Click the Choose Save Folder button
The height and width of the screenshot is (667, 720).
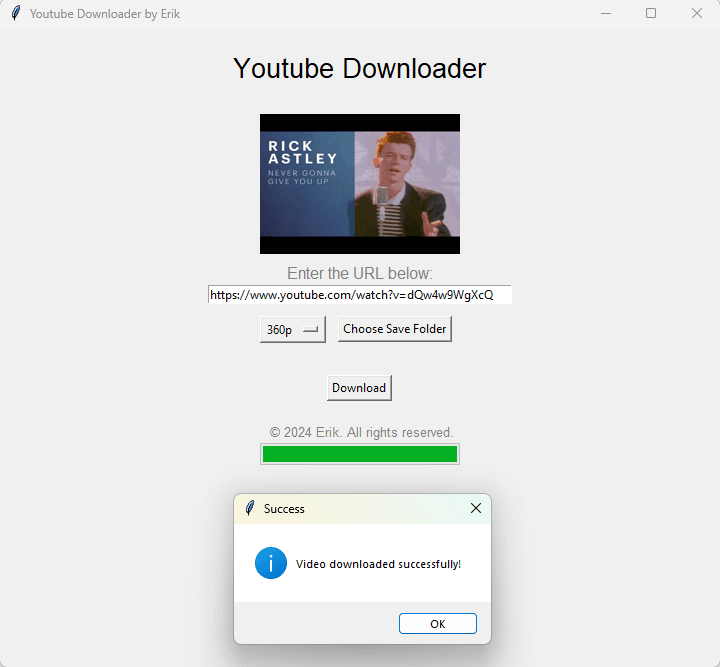(395, 329)
